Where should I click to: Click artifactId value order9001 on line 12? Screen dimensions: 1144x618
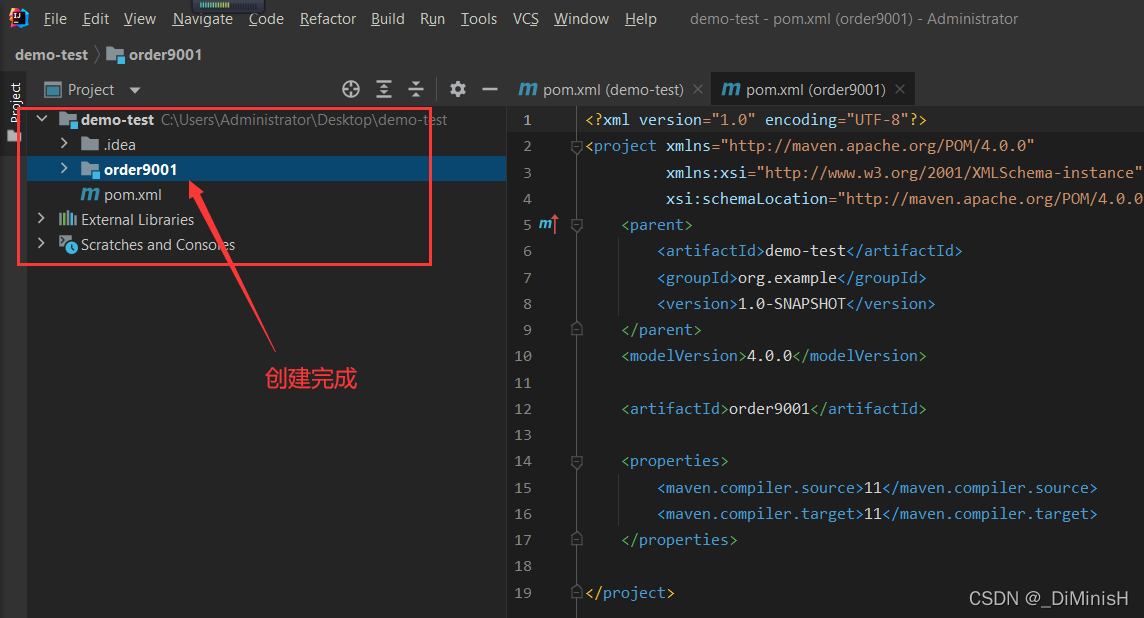(x=769, y=409)
